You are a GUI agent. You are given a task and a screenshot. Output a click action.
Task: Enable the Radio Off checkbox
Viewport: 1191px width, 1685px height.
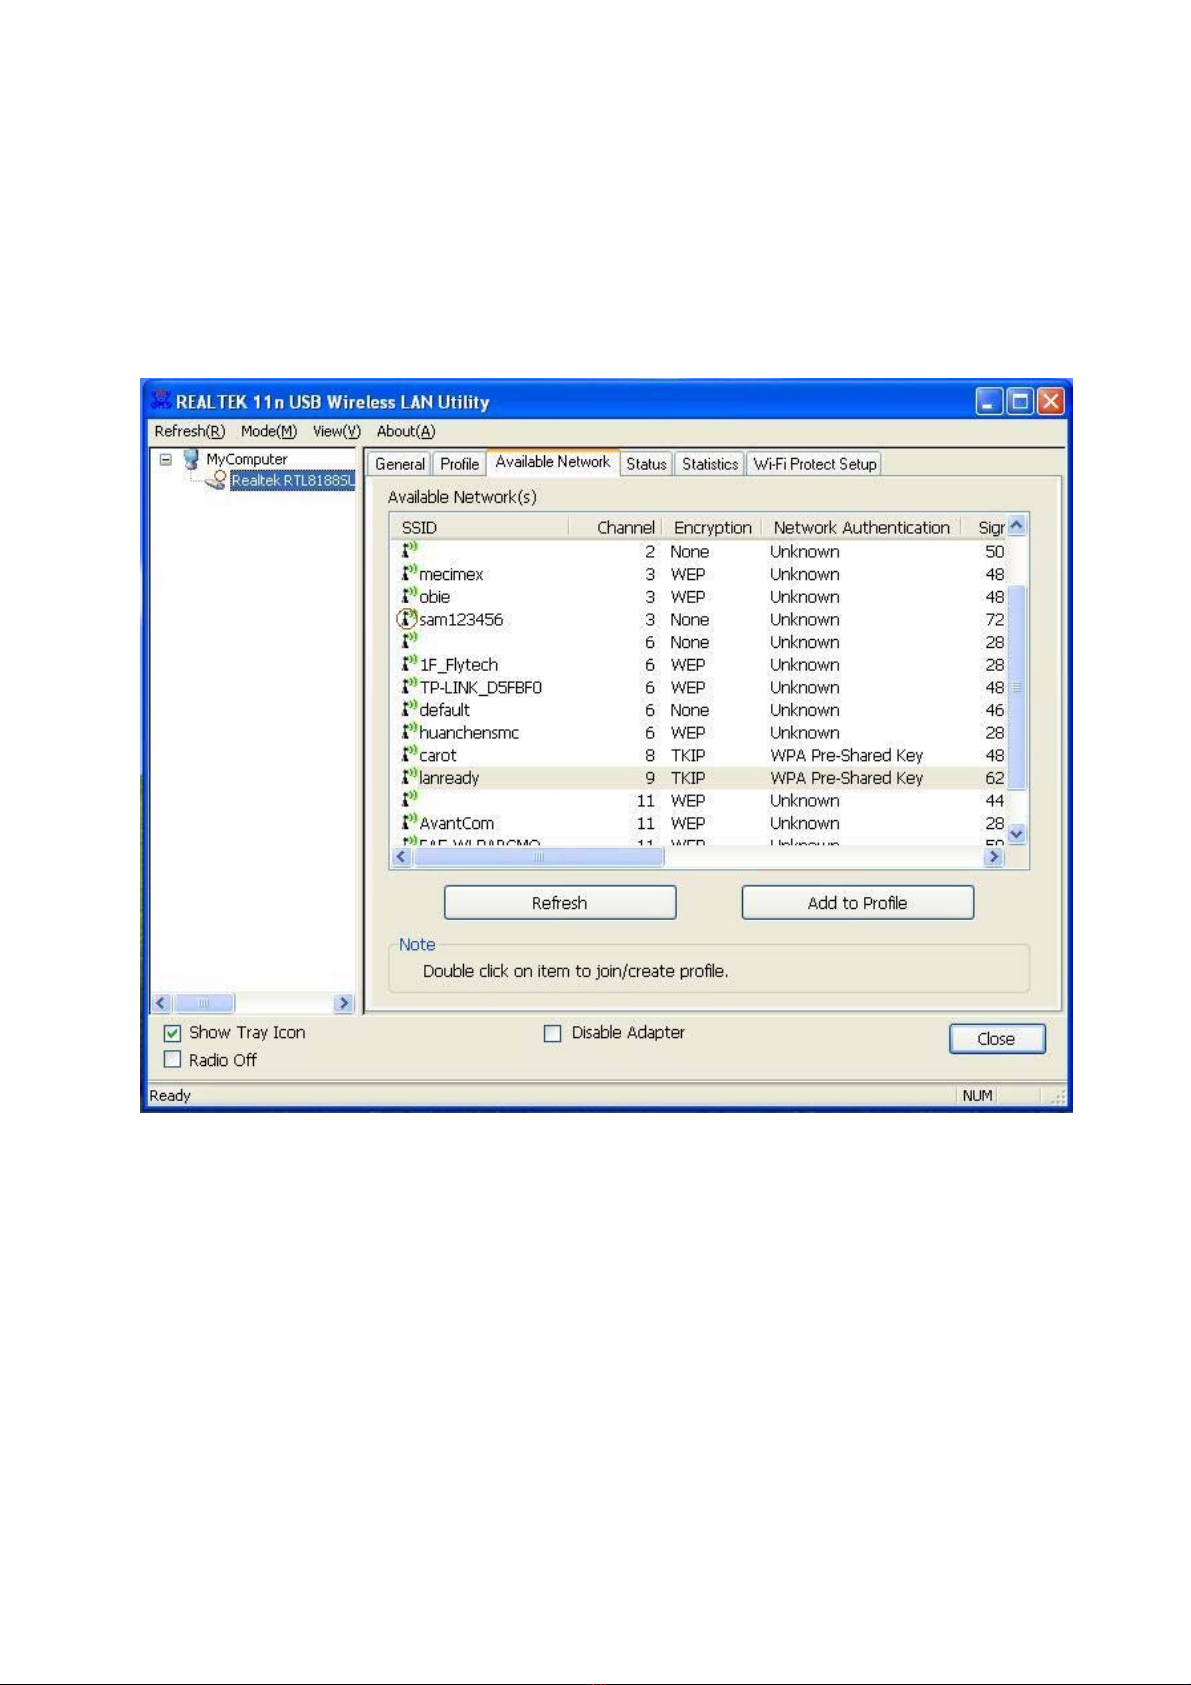pyautogui.click(x=172, y=1060)
